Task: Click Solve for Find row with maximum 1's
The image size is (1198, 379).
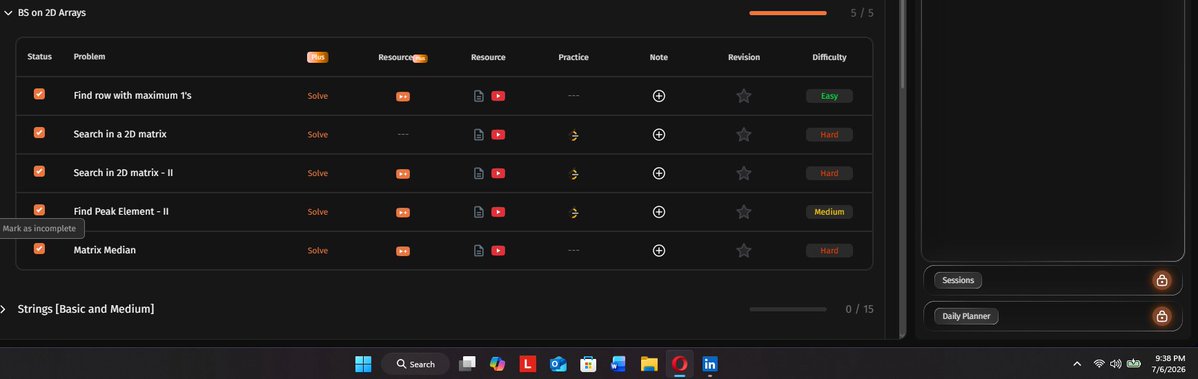Action: [318, 96]
